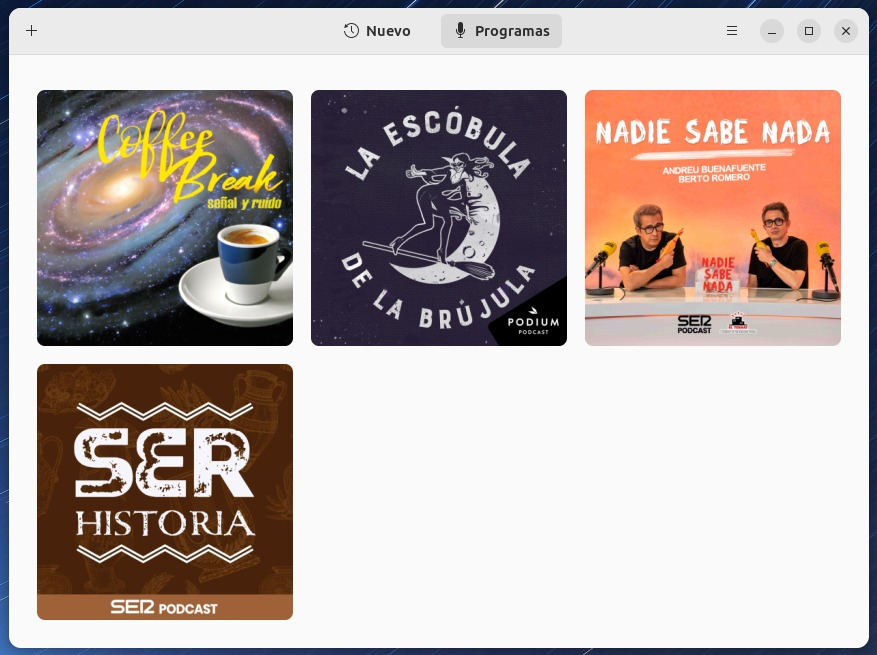Switch to the Programas tab

(501, 31)
